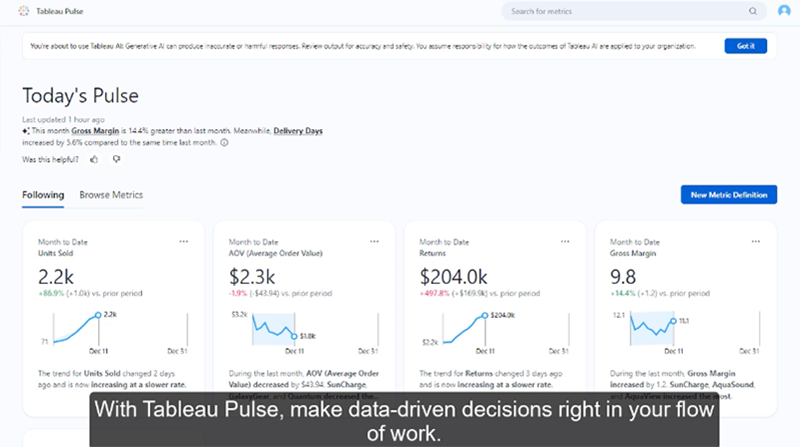Screen dimensions: 800x447
Task: Click the info icon after summary text
Action: click(x=224, y=142)
